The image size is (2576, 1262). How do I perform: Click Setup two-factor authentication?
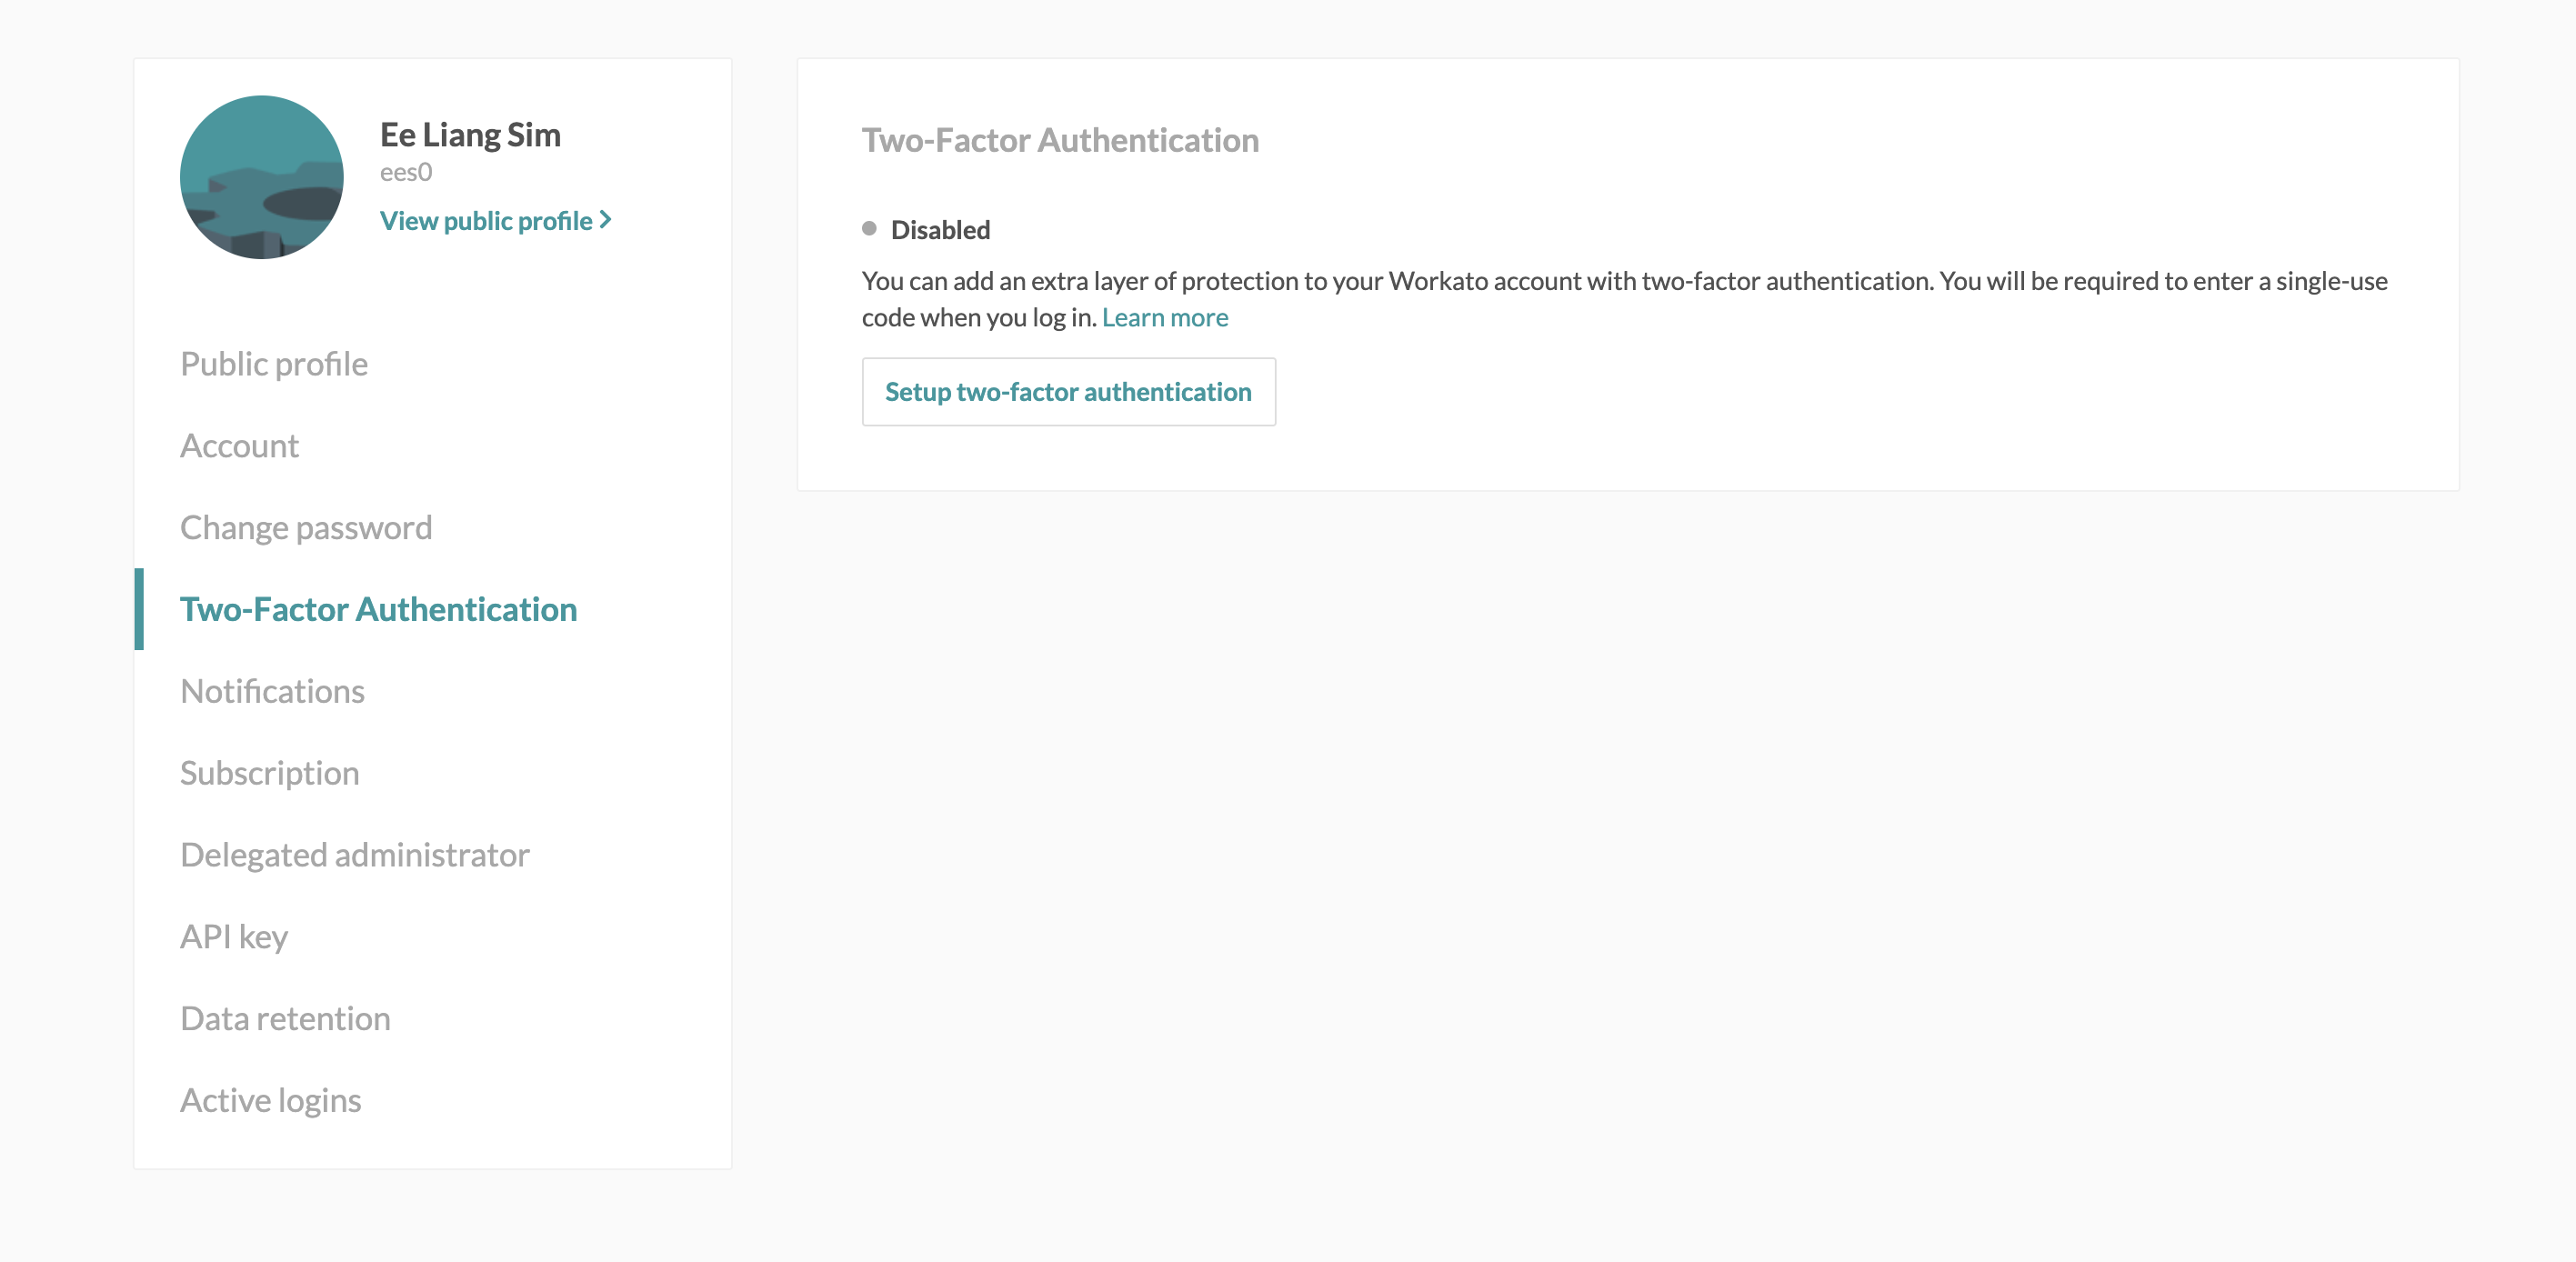click(1067, 392)
